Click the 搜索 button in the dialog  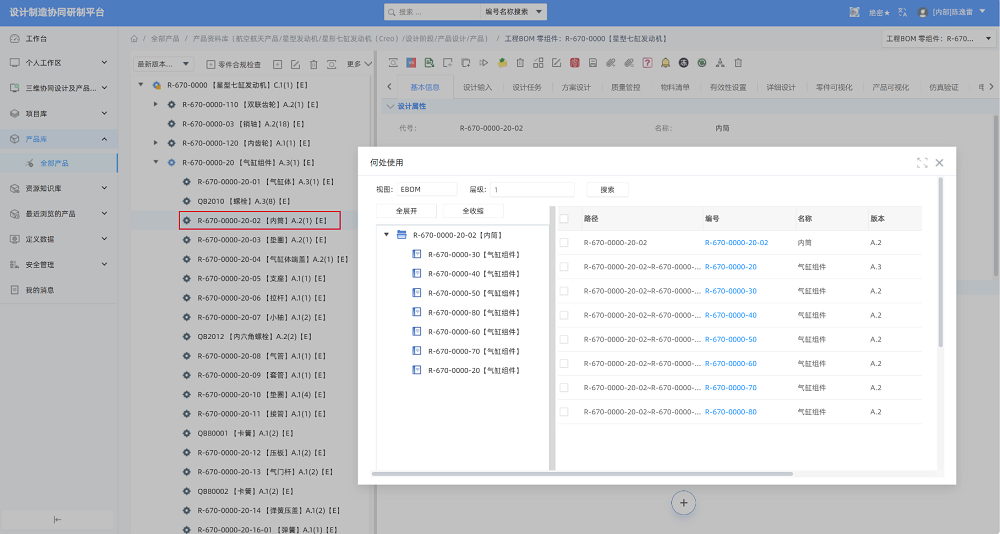(608, 189)
